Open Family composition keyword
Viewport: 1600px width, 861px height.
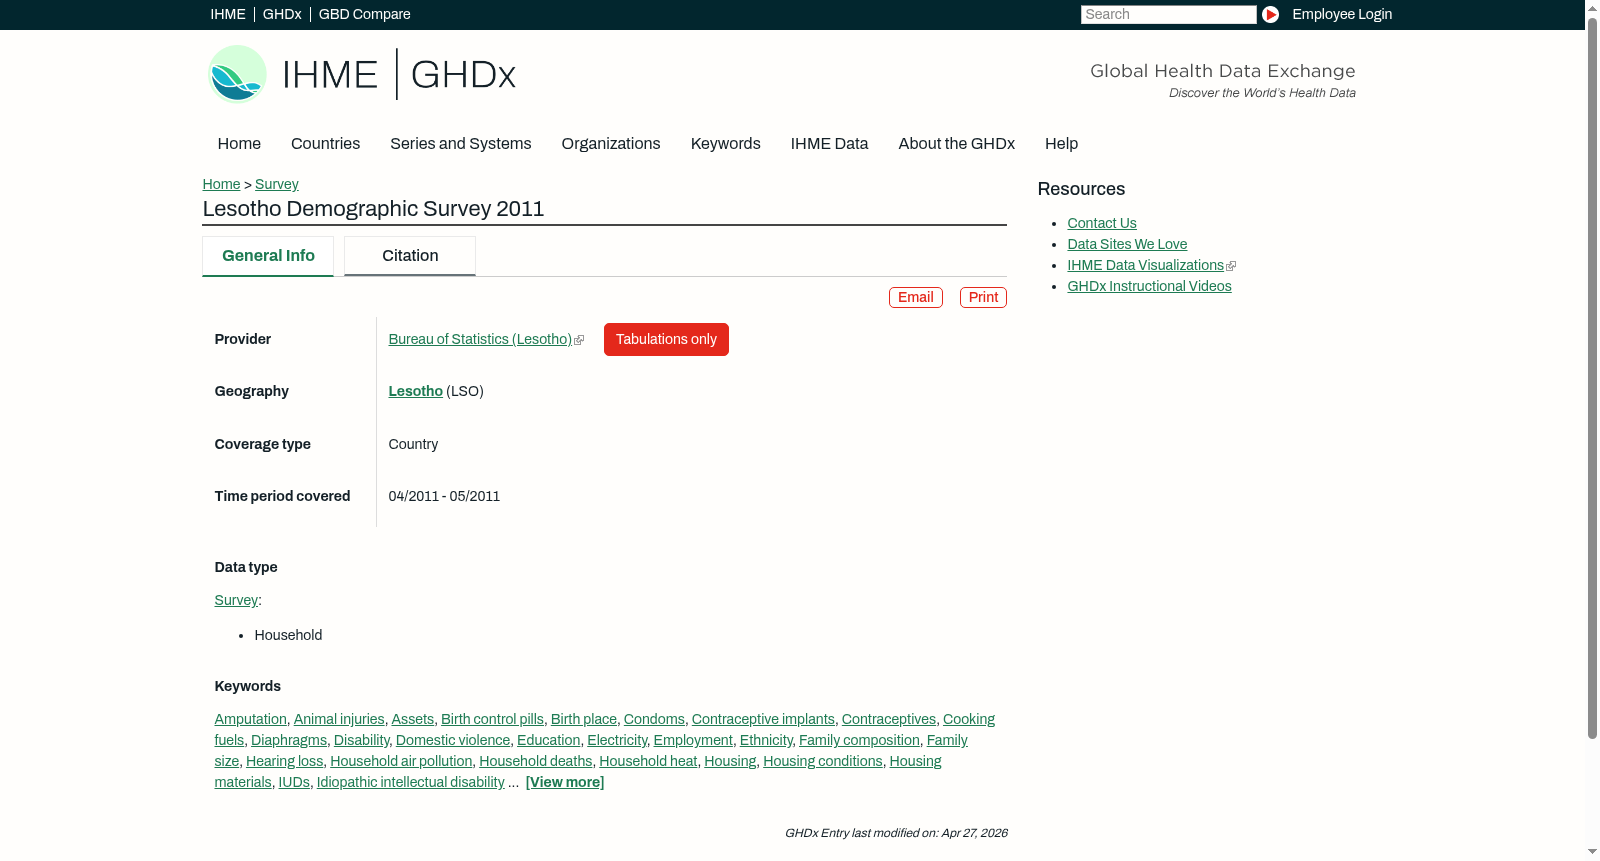[859, 740]
